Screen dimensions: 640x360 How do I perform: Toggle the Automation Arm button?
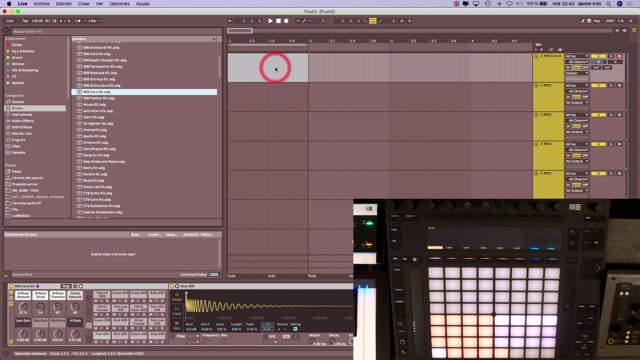point(304,21)
